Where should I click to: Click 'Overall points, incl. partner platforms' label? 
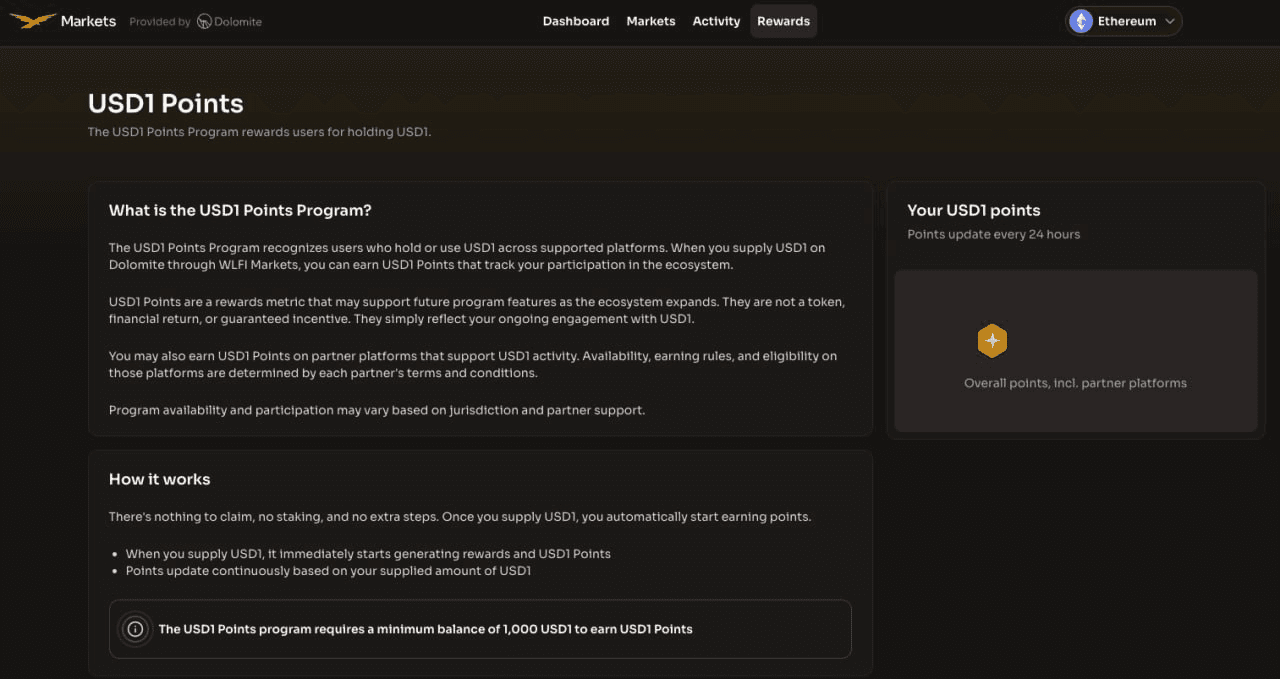point(1075,383)
